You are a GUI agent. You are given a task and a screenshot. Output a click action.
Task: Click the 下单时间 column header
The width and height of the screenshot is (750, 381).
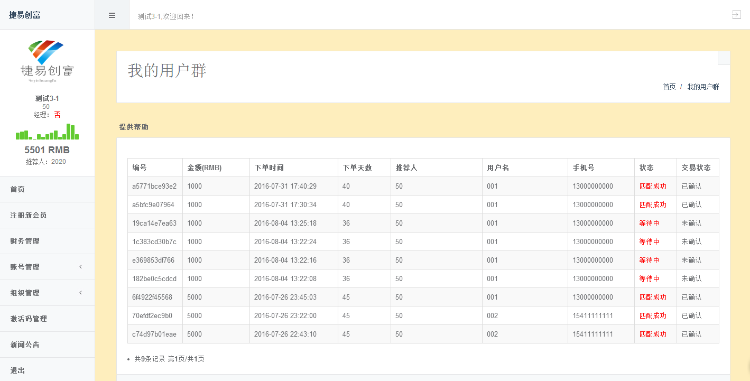pos(269,168)
